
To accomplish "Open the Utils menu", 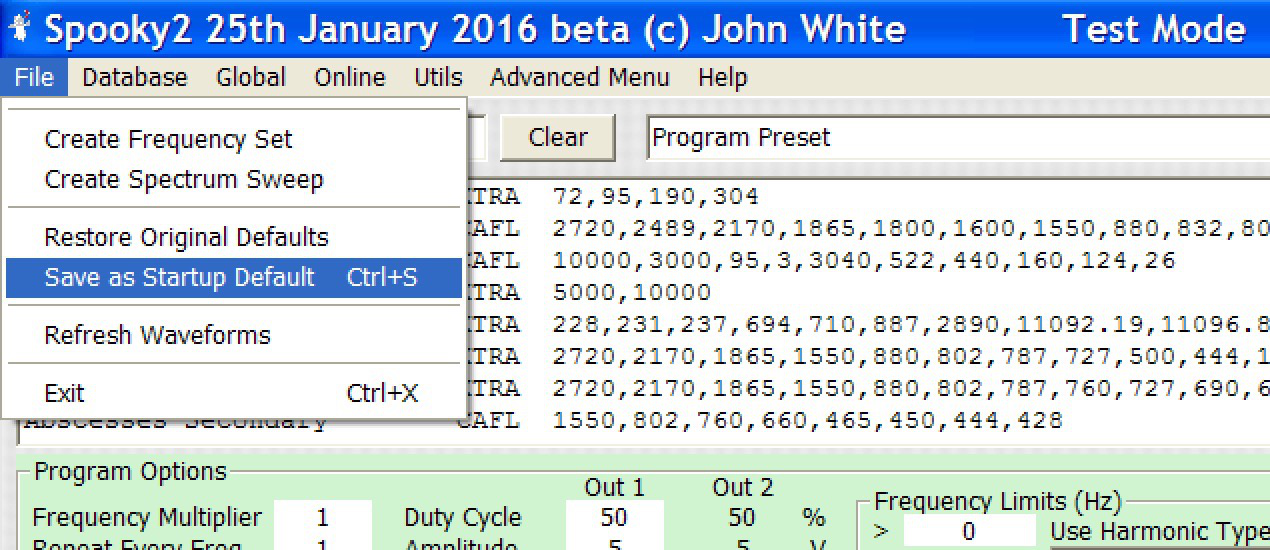I will 438,78.
